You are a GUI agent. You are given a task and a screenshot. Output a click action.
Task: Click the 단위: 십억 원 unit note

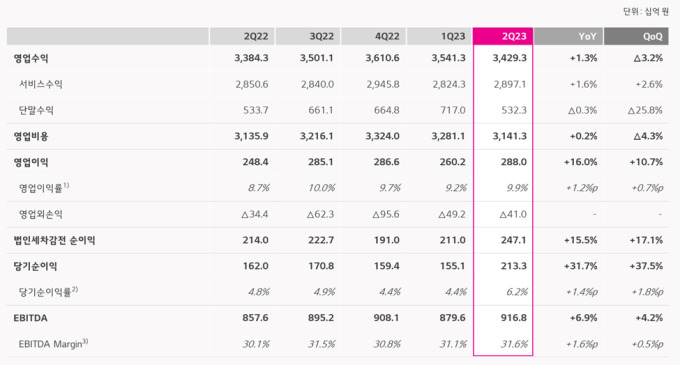(646, 12)
